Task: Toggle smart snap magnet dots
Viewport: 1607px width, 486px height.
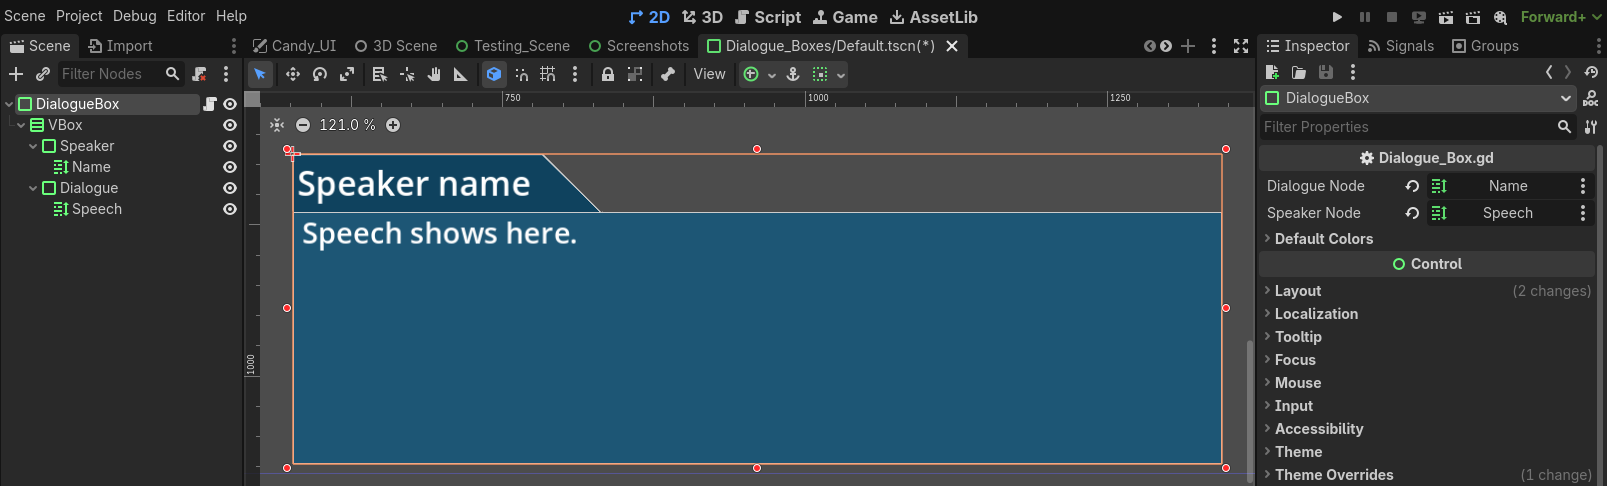Action: (x=522, y=74)
